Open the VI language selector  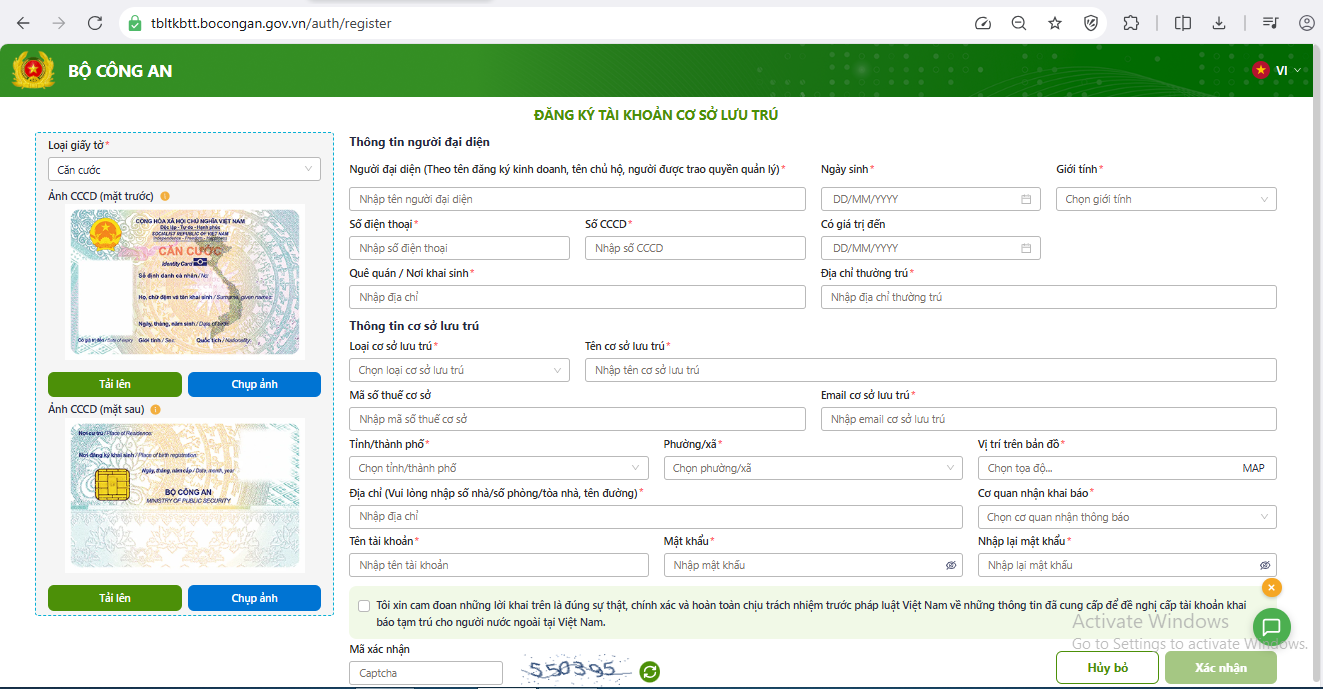coord(1277,70)
